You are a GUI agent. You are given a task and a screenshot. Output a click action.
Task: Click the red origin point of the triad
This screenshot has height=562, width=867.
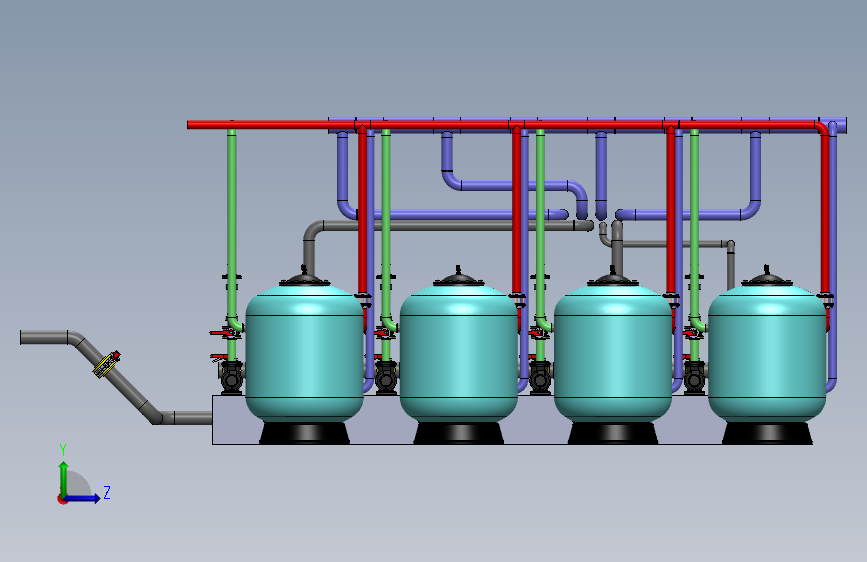[61, 500]
